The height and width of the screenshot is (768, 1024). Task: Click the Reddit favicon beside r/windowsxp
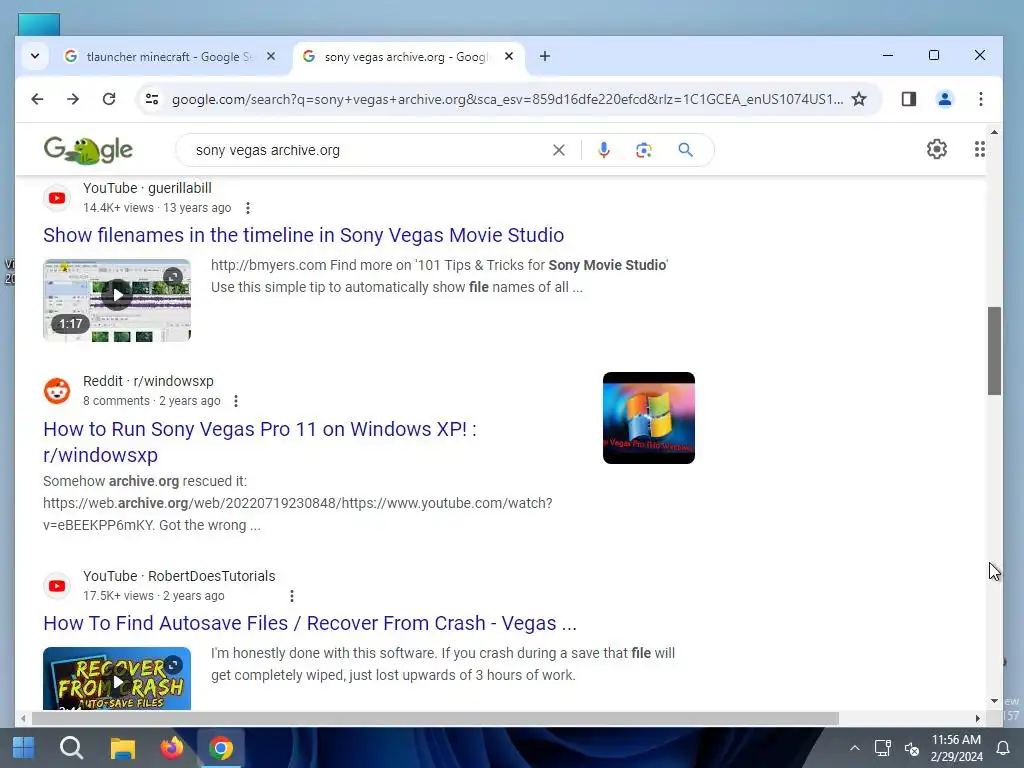pyautogui.click(x=57, y=391)
